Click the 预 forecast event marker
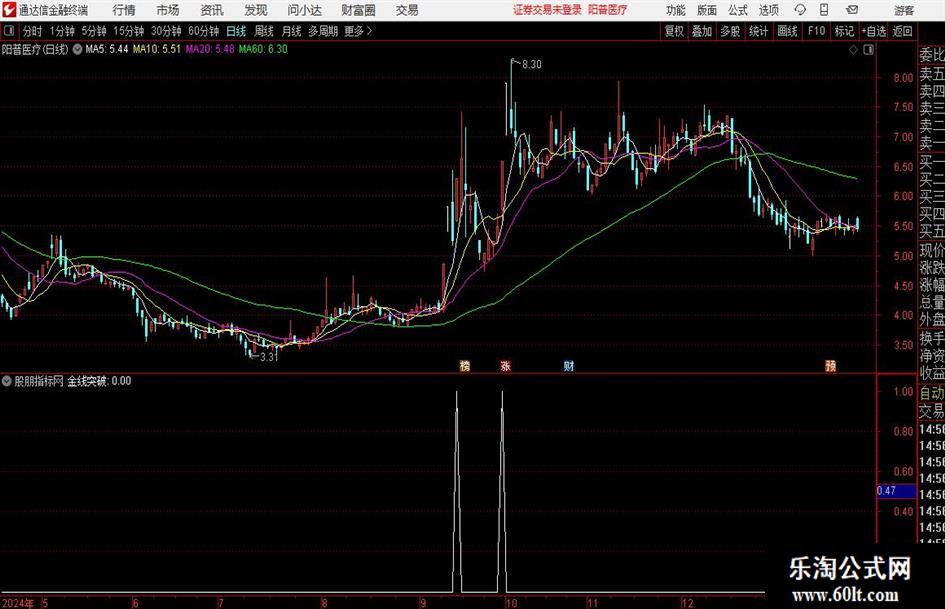Viewport: 945px width, 609px height. tap(830, 365)
